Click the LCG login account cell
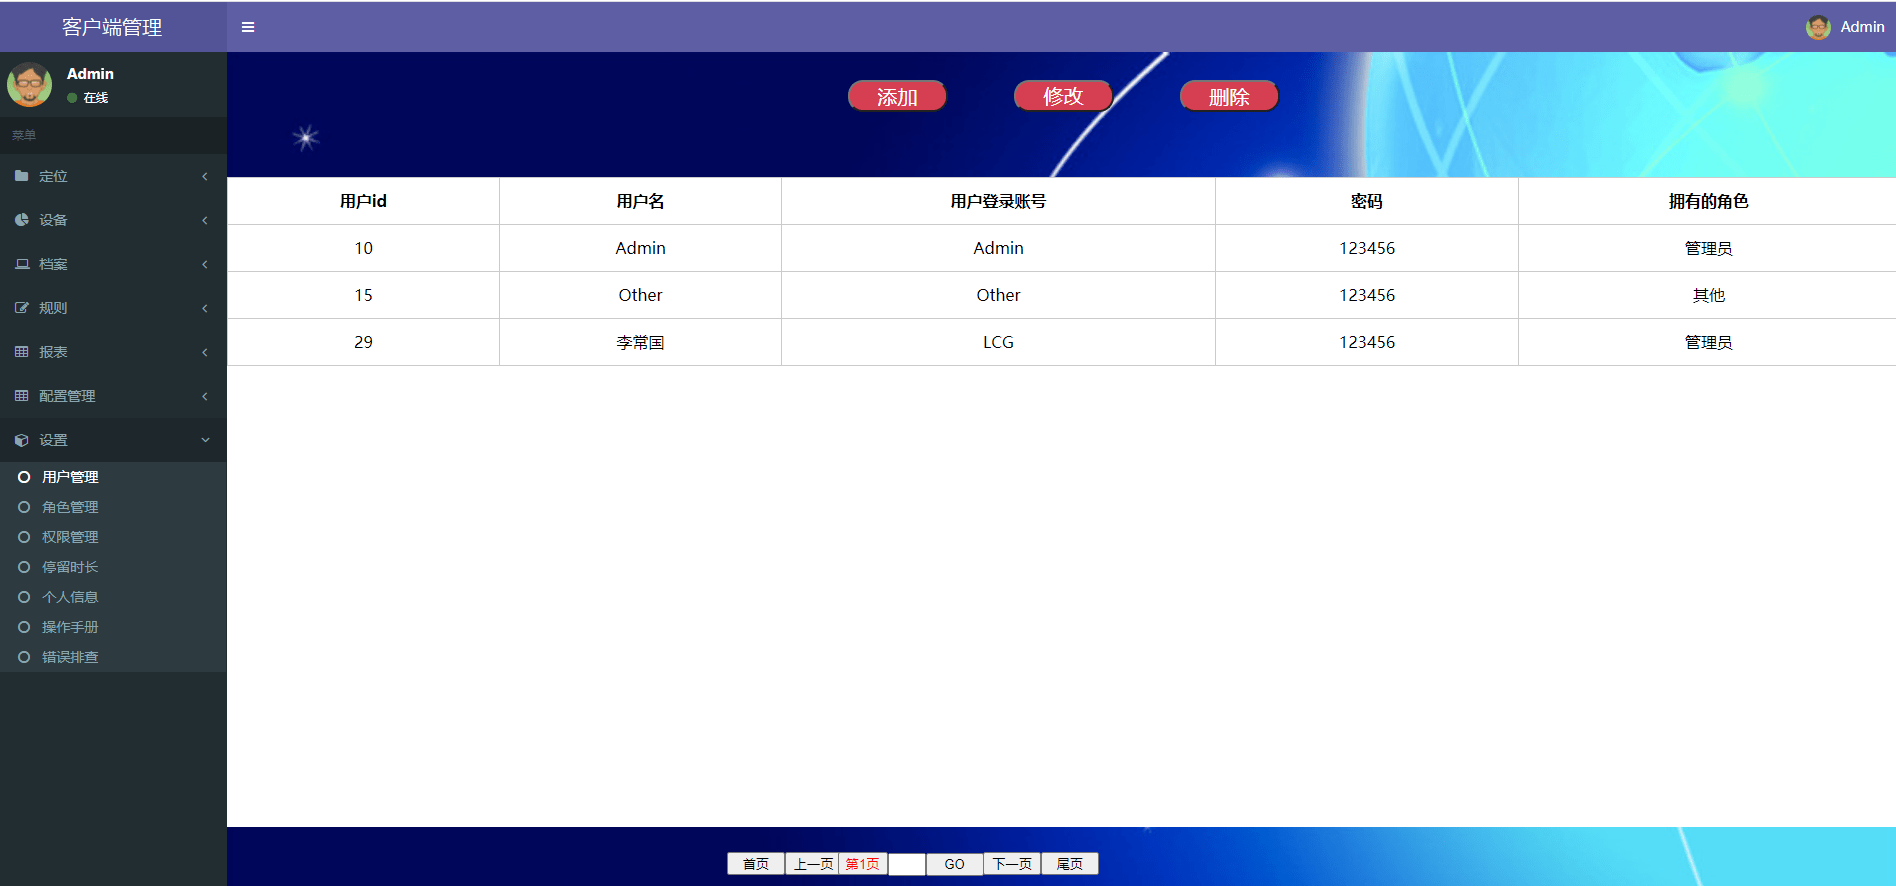Screen dimensions: 1896x886 pyautogui.click(x=998, y=342)
